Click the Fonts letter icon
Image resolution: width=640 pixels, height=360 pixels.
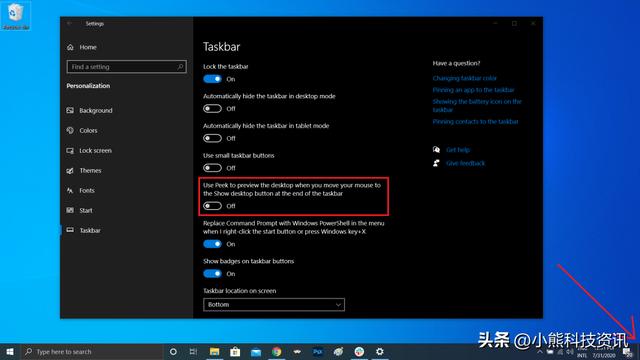(x=70, y=191)
